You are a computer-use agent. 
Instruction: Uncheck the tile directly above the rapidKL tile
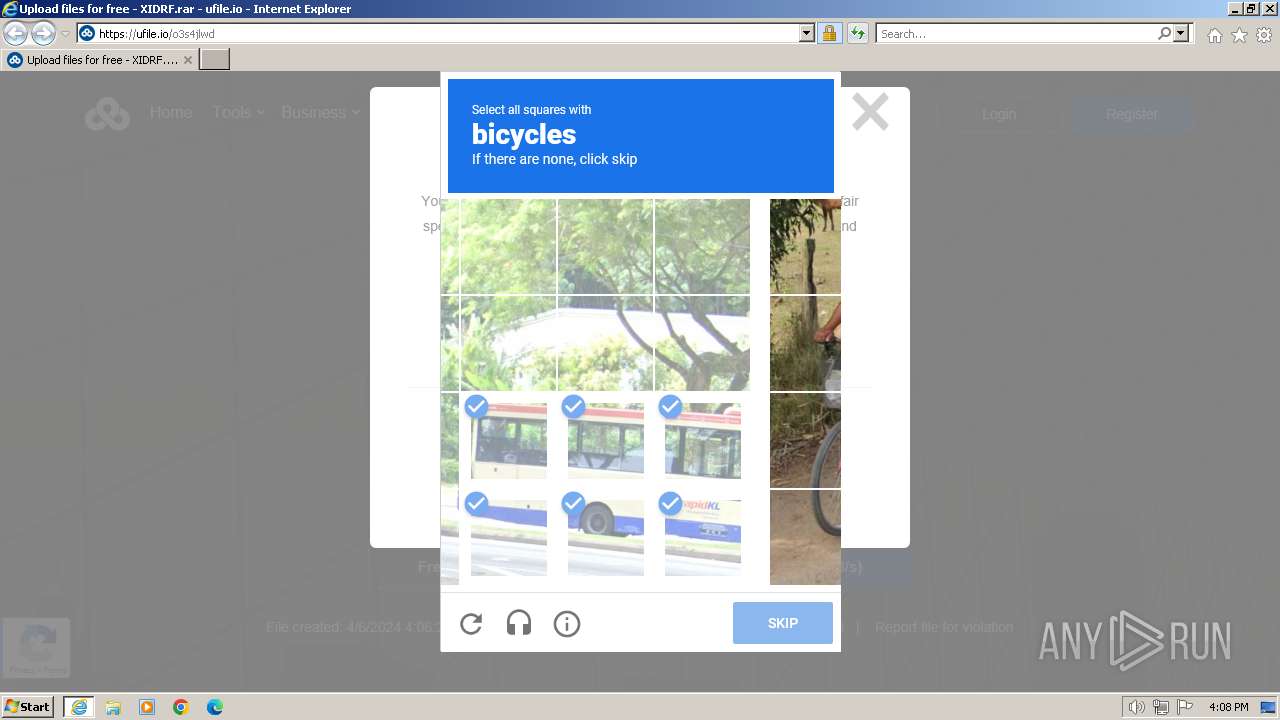[703, 440]
